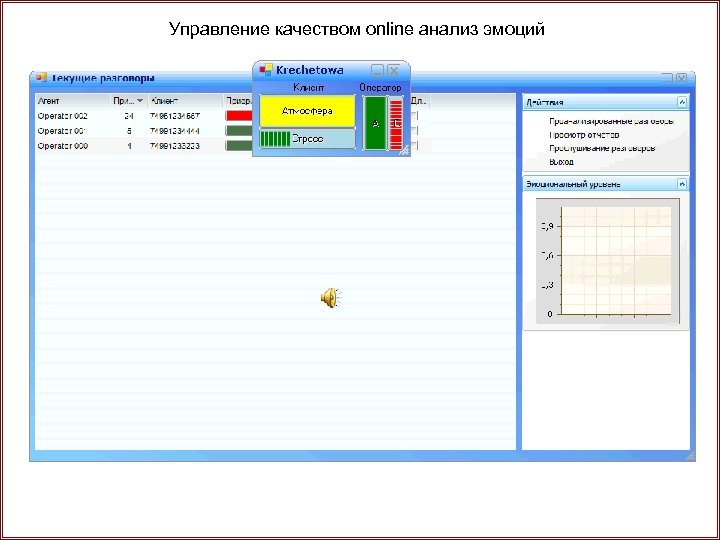Click the client phone number for Operator 000
The width and height of the screenshot is (720, 540).
click(174, 146)
